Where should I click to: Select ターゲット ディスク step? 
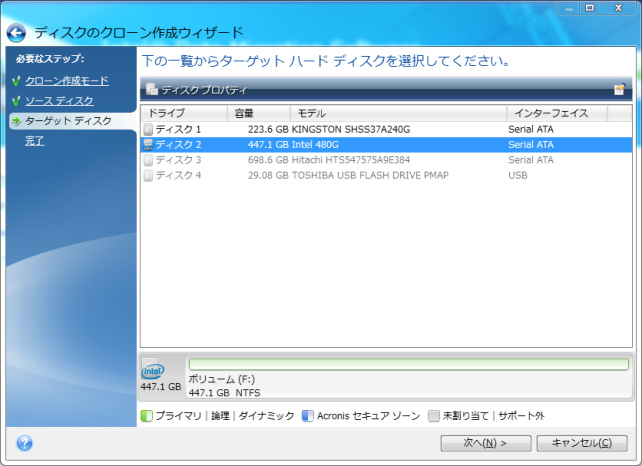tap(68, 121)
